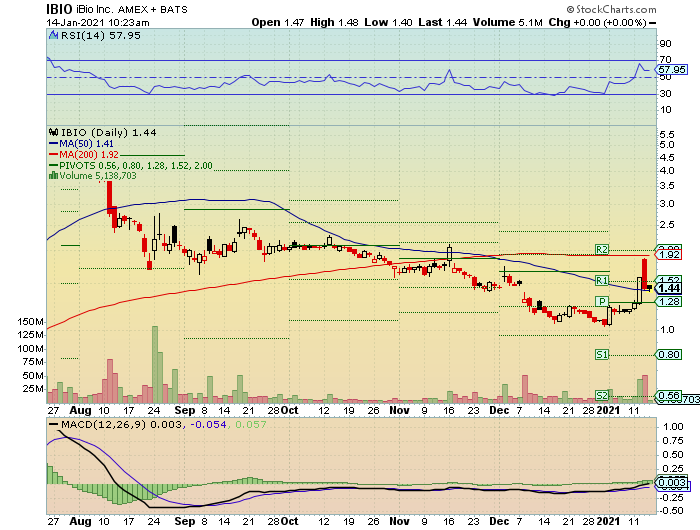Click the RSI line chart icon
This screenshot has height=530, width=700.
54,35
